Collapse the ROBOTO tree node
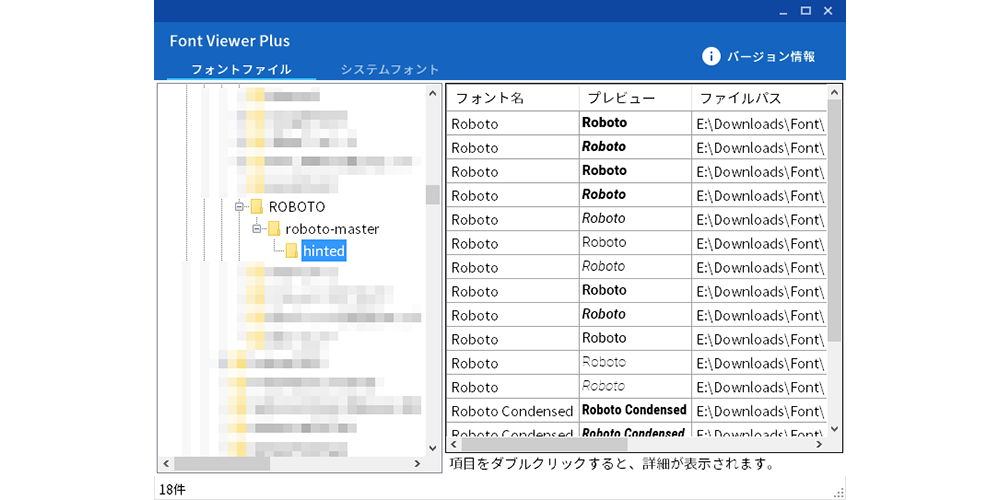Image resolution: width=1000 pixels, height=500 pixels. (x=240, y=207)
